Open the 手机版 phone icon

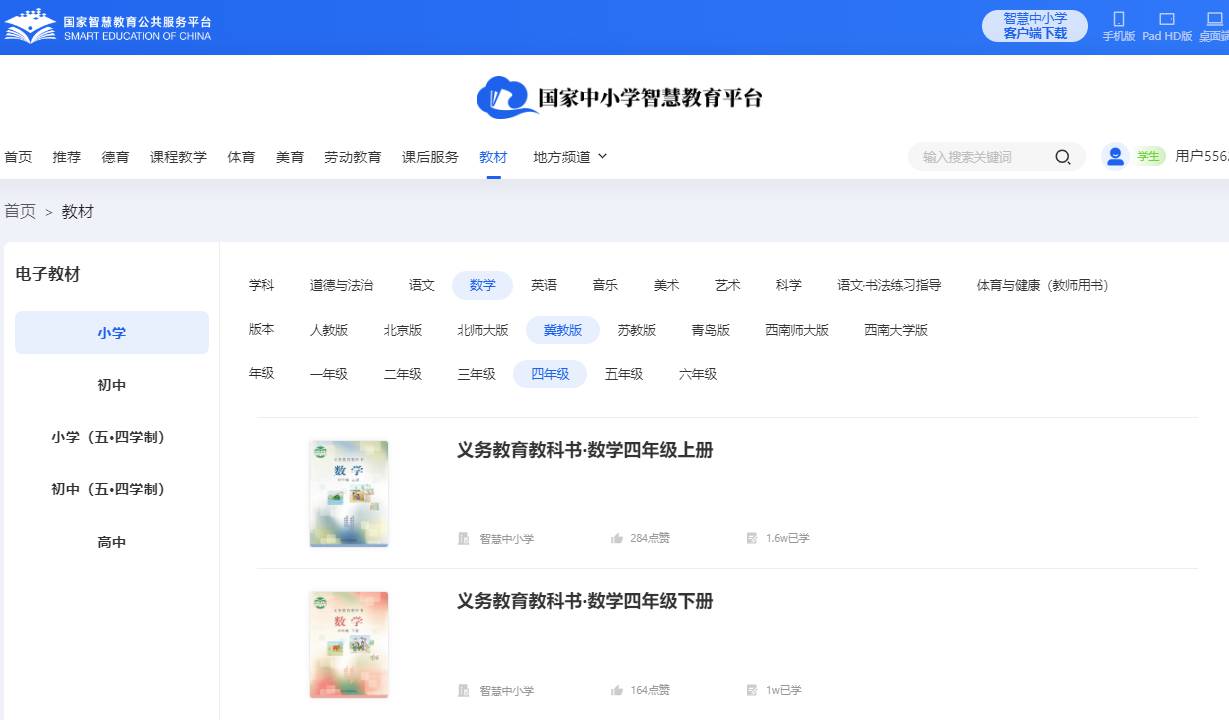coord(1119,19)
